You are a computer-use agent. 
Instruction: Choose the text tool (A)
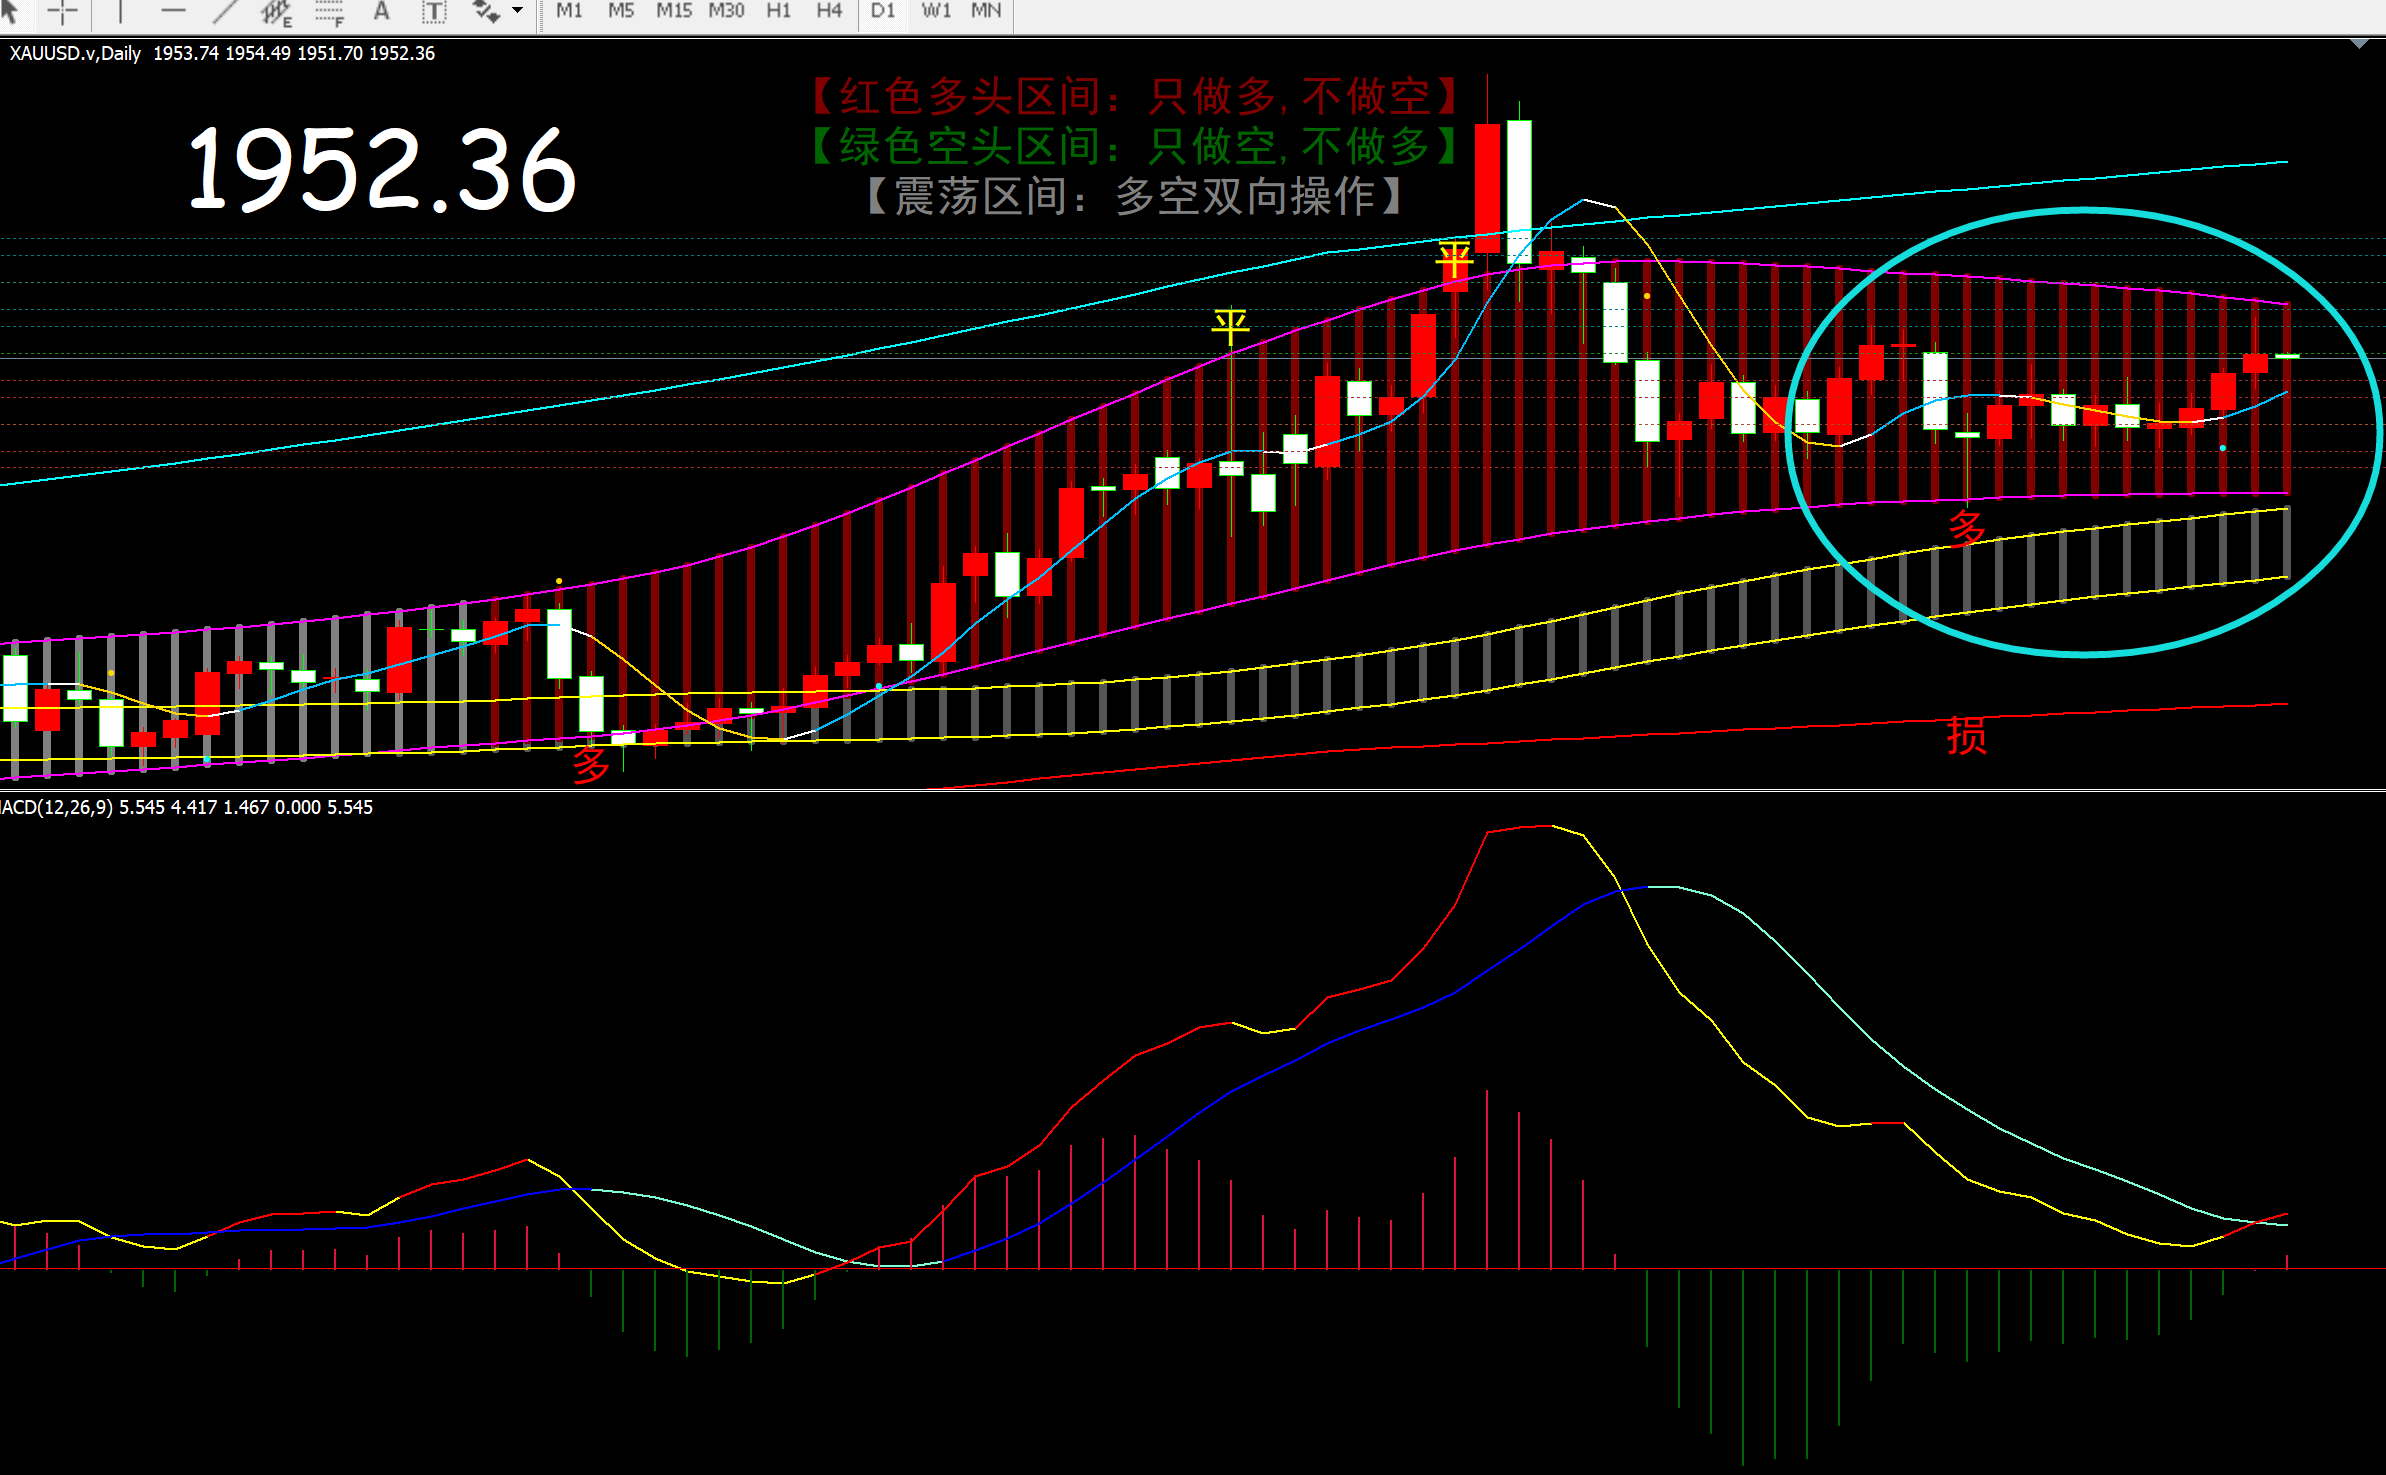[x=381, y=11]
